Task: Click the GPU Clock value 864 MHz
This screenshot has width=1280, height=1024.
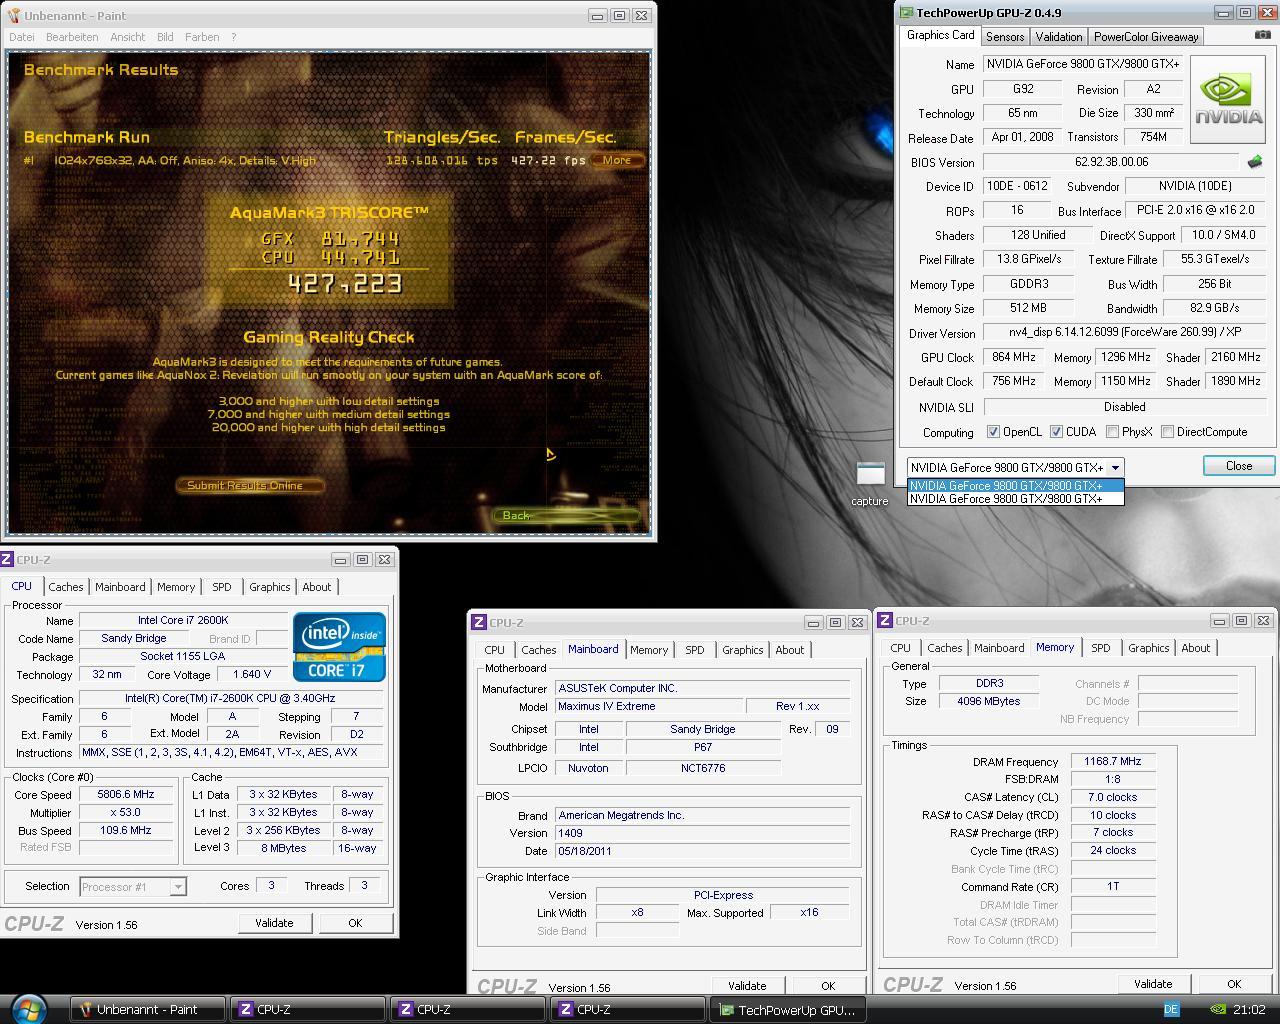Action: coord(1014,357)
